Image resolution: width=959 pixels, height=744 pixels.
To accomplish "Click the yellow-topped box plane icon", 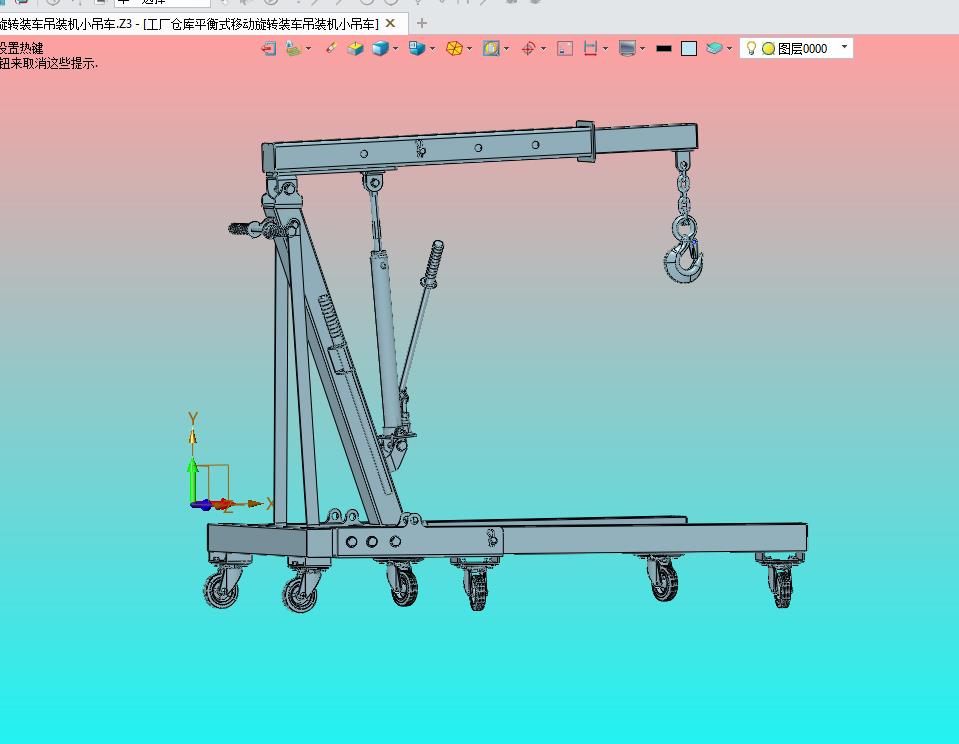I will pyautogui.click(x=355, y=48).
